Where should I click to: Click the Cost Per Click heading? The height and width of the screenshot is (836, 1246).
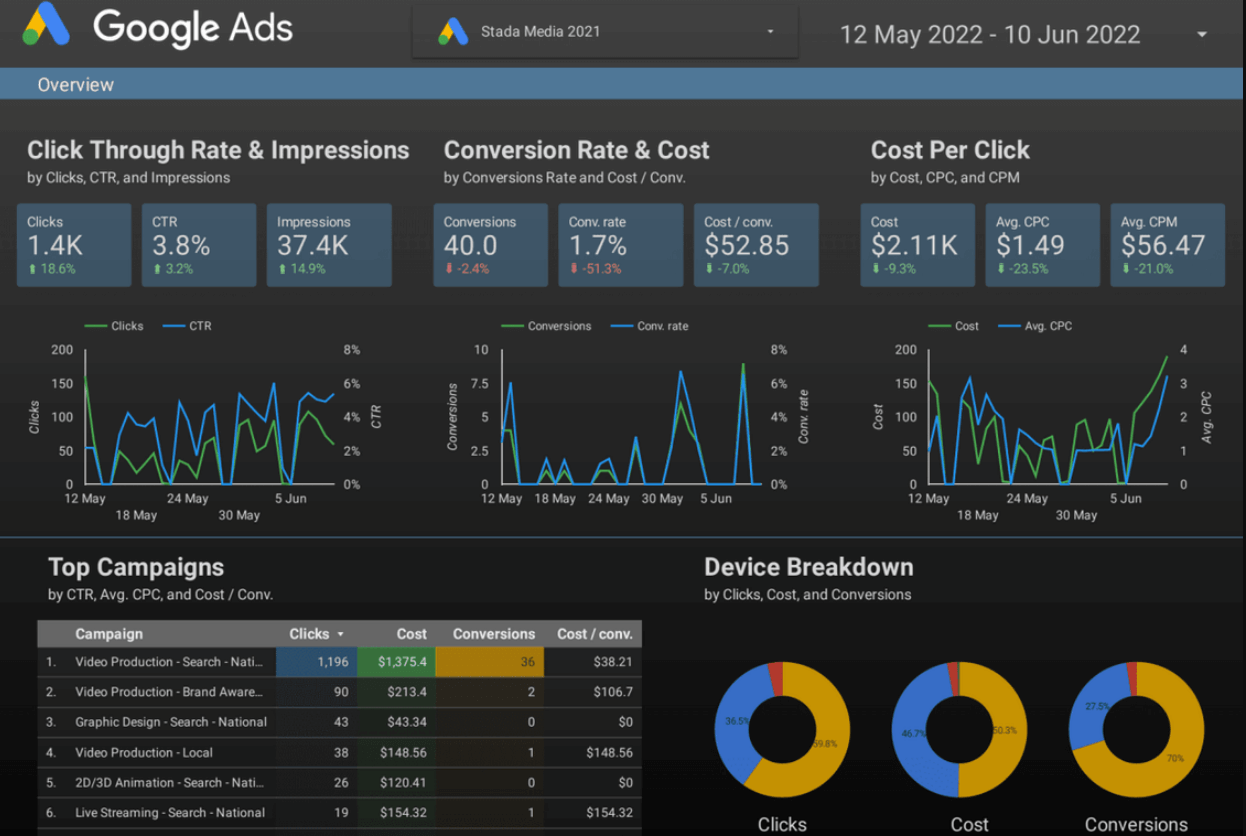coord(950,150)
